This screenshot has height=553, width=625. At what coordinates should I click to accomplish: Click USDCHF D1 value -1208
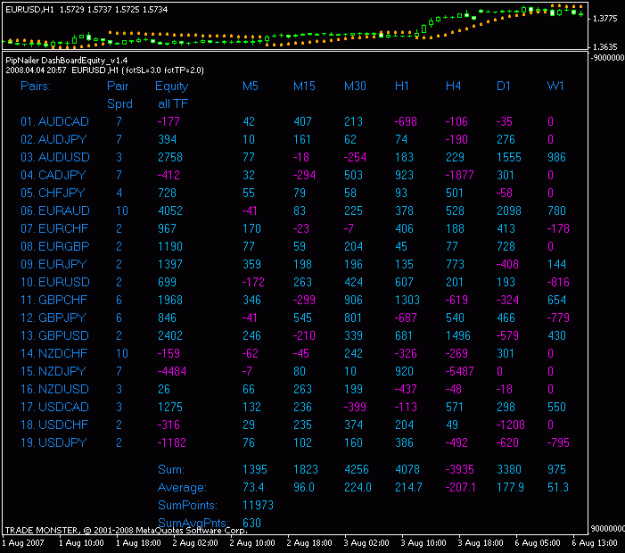pyautogui.click(x=511, y=425)
